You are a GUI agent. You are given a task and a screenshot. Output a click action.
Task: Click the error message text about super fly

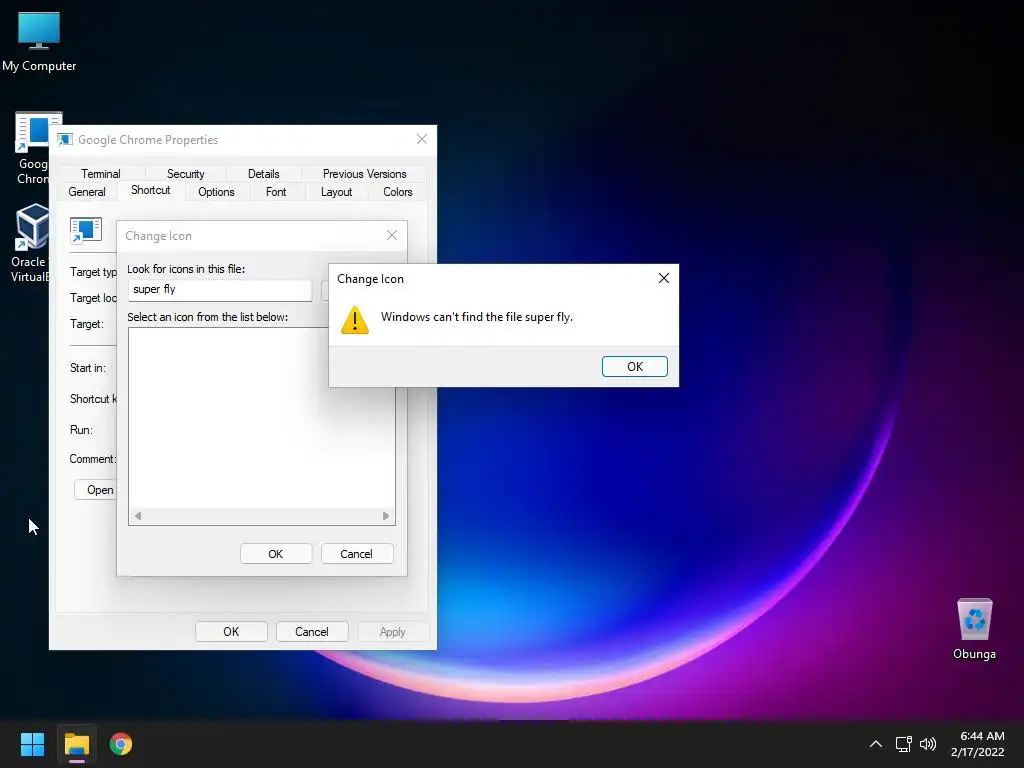477,317
